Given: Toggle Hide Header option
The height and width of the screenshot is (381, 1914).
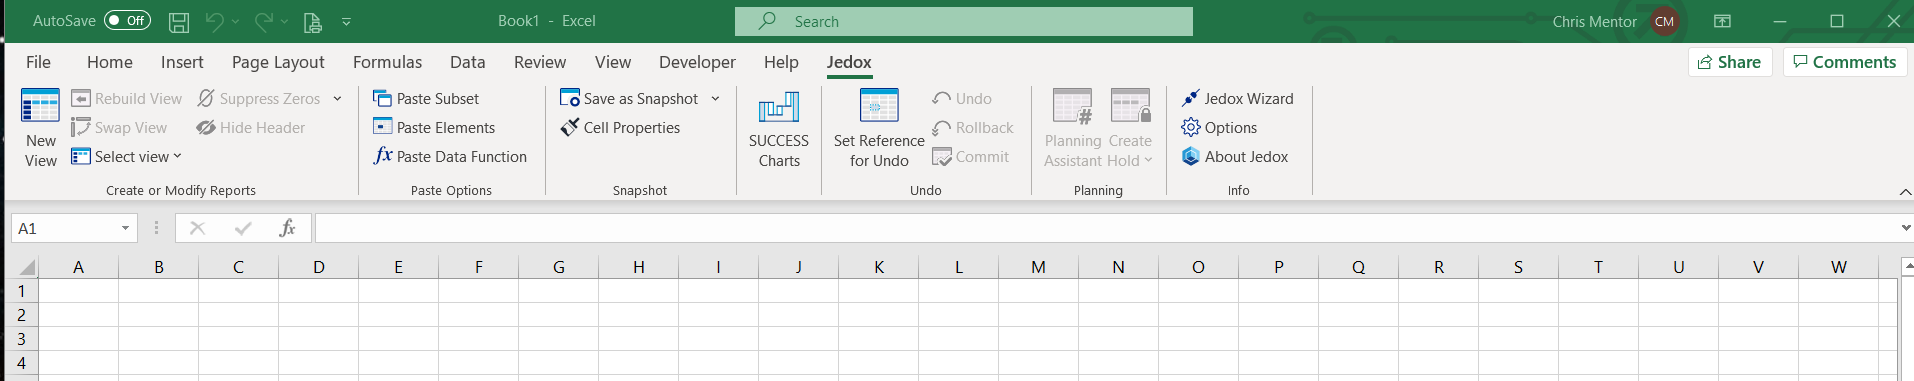Looking at the screenshot, I should pos(251,127).
